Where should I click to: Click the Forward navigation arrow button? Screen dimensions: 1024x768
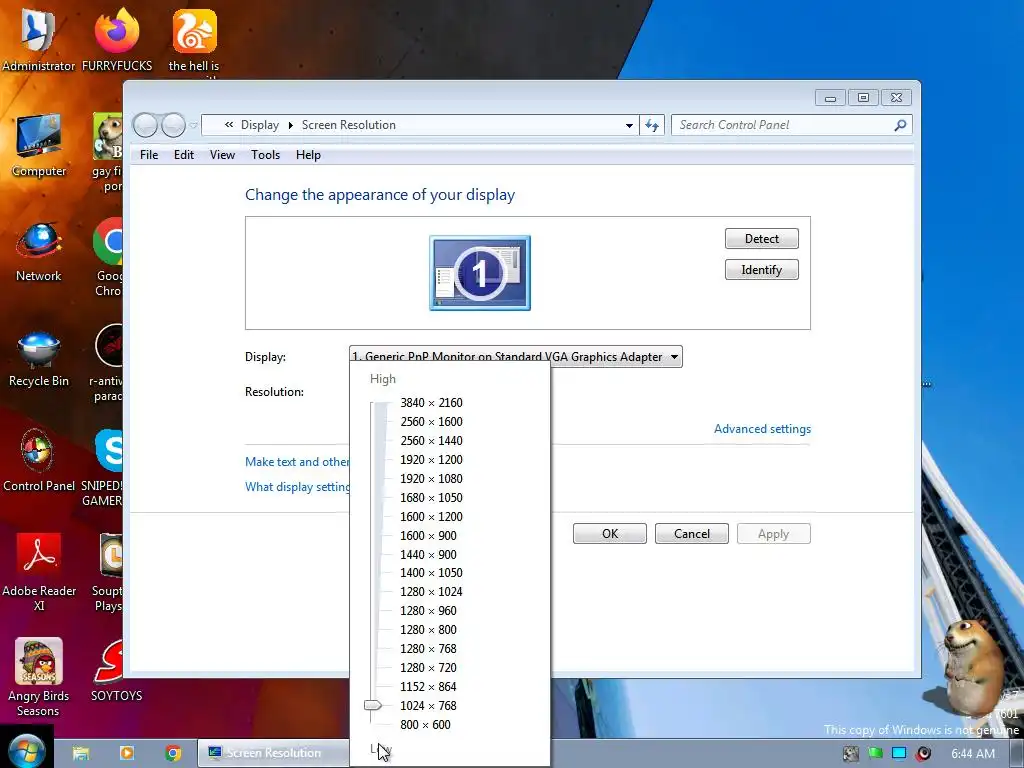pyautogui.click(x=173, y=125)
